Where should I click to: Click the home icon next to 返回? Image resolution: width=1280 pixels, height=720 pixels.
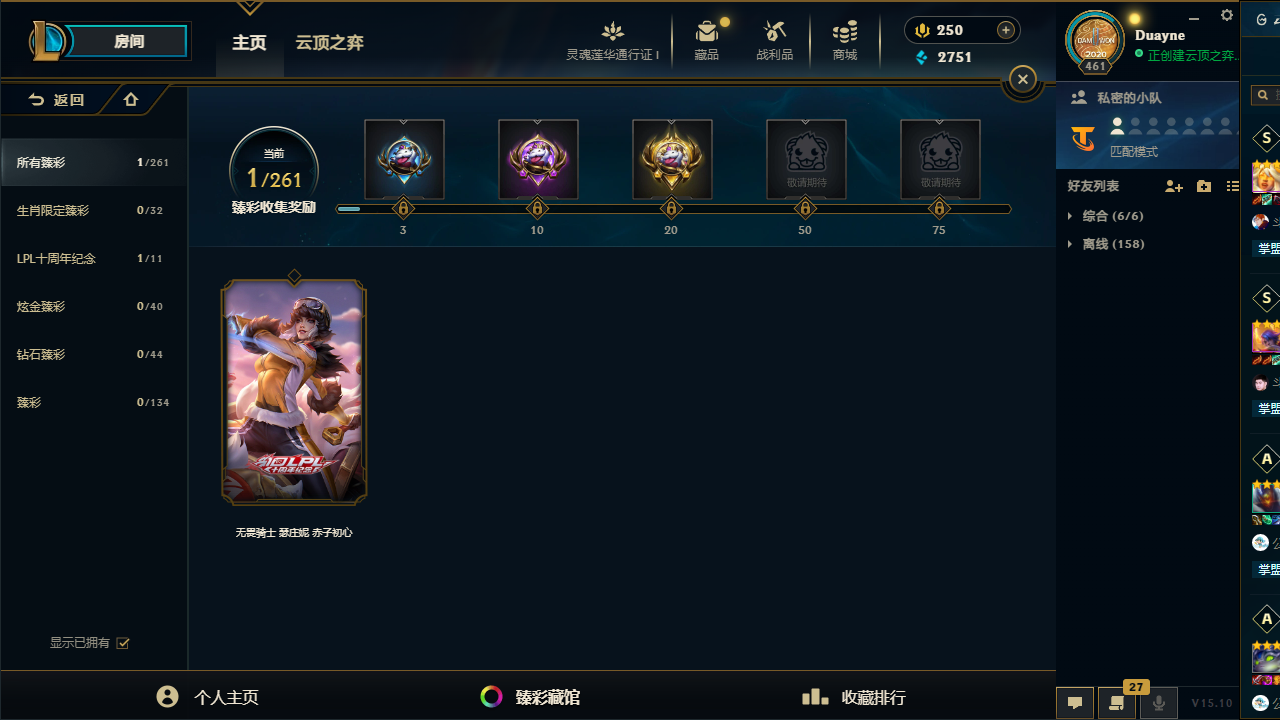(x=131, y=99)
